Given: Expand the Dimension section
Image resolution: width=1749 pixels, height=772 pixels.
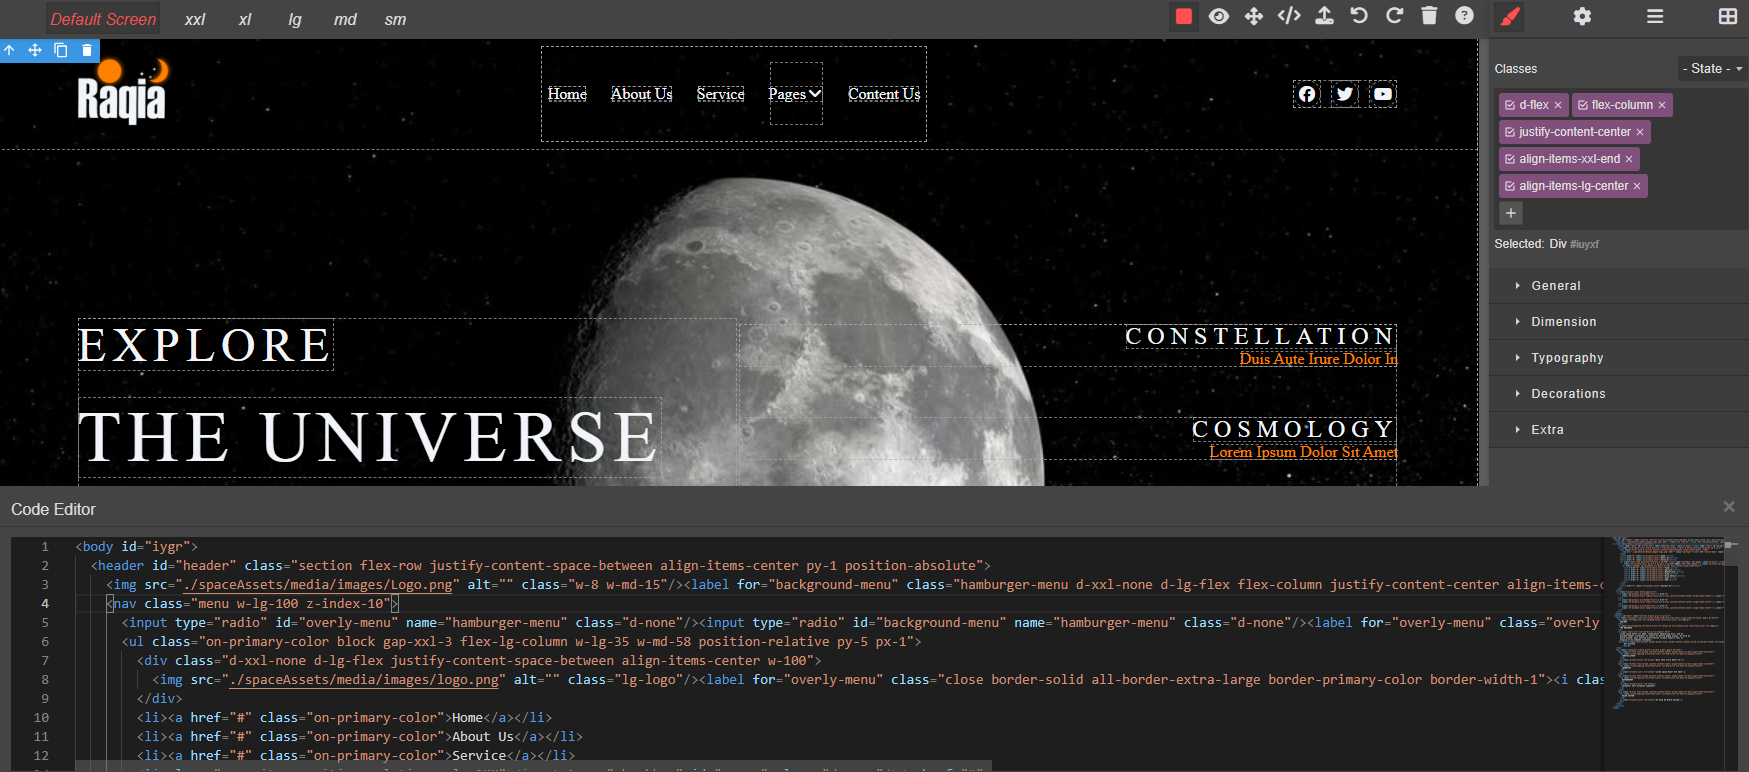Looking at the screenshot, I should tap(1563, 322).
